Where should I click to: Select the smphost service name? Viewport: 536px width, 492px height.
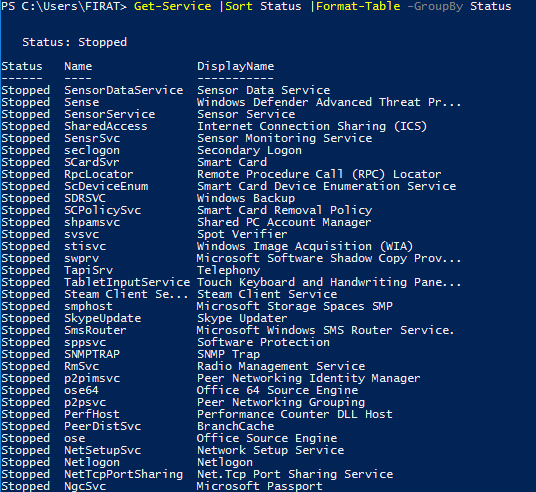tap(89, 306)
